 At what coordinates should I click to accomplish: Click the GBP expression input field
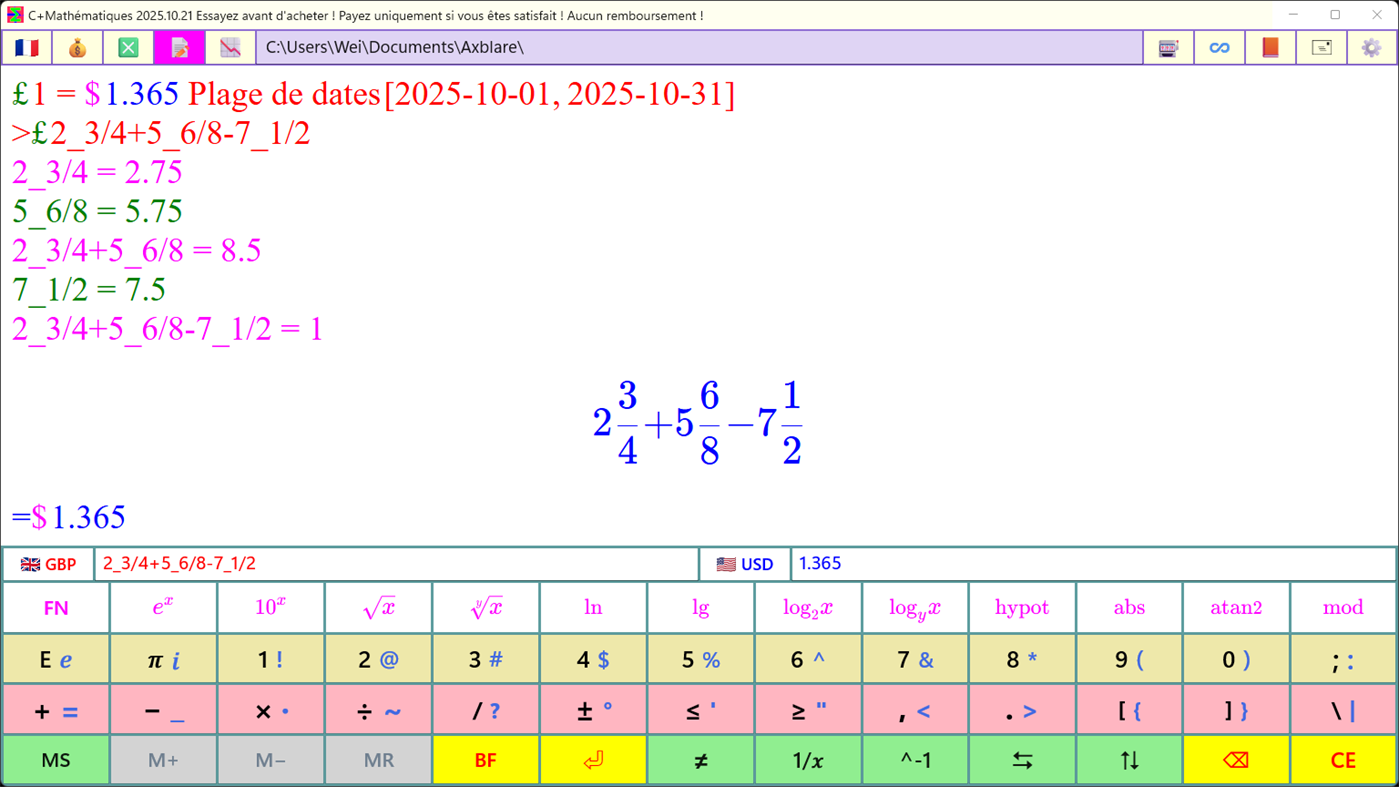(x=395, y=563)
